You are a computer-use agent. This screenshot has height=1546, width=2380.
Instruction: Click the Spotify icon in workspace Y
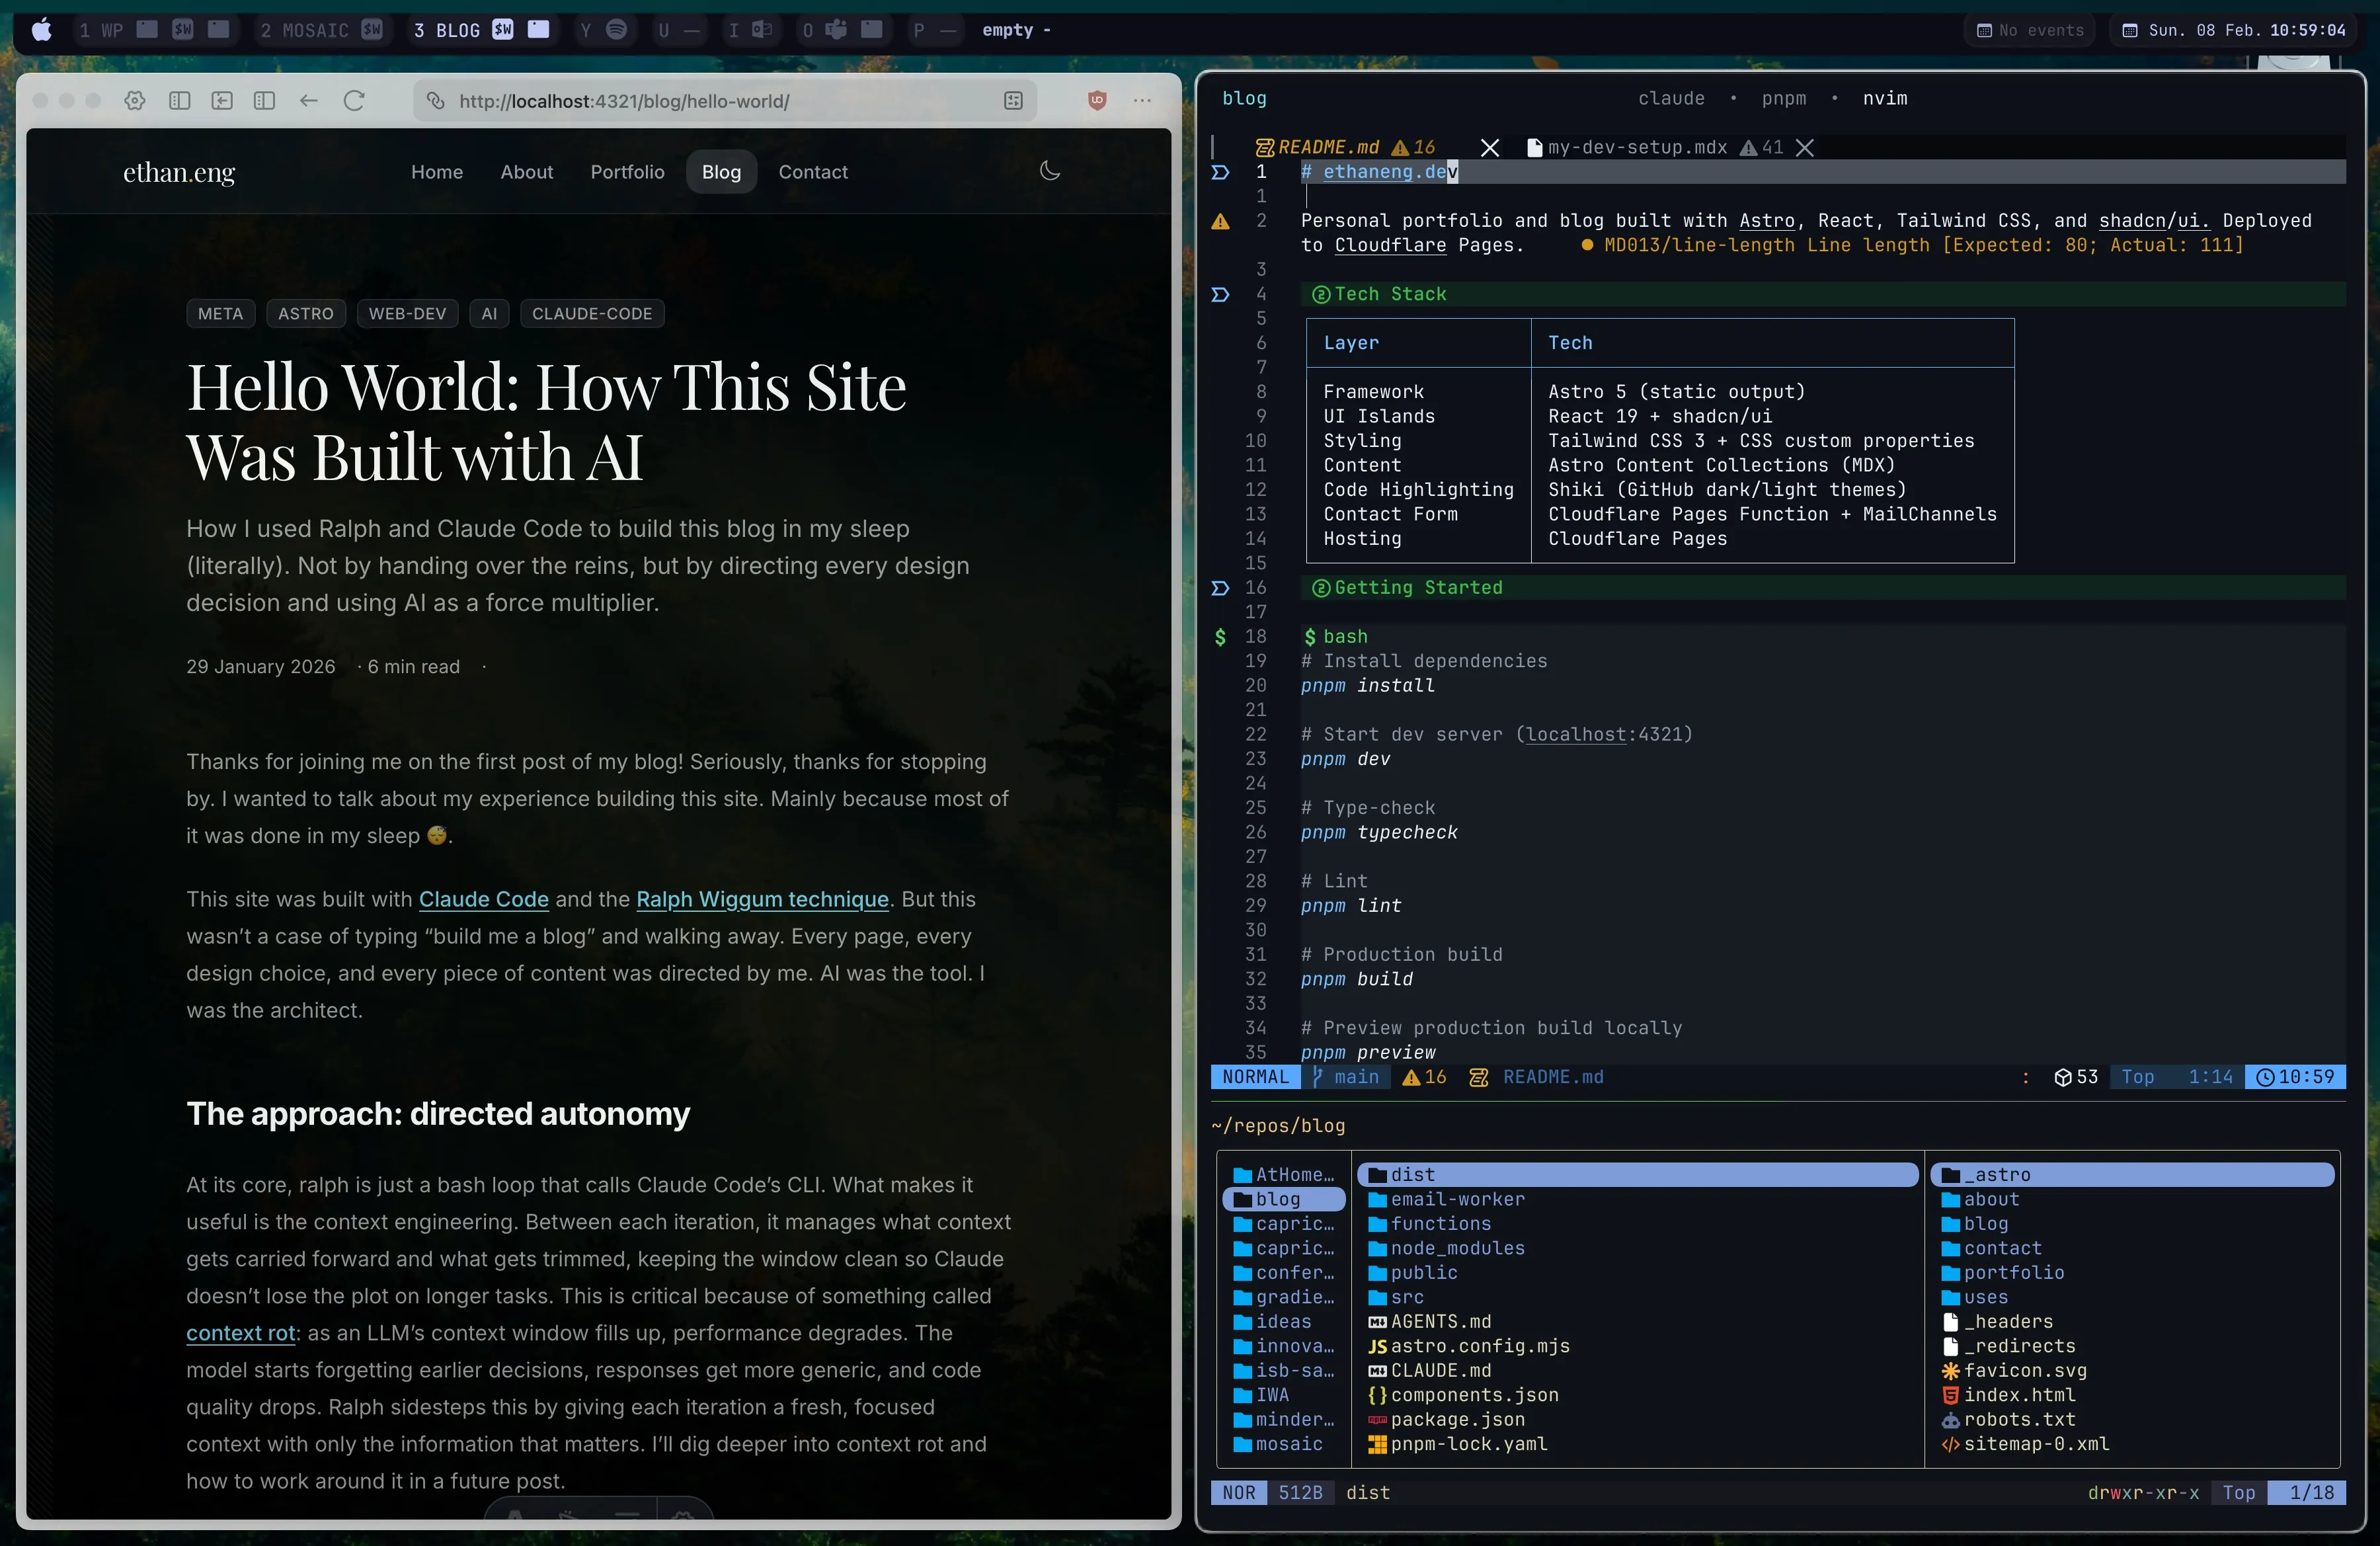[x=617, y=30]
